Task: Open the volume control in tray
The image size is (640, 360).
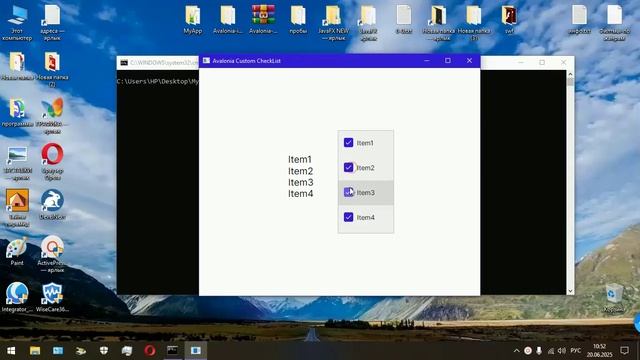Action: click(x=562, y=351)
